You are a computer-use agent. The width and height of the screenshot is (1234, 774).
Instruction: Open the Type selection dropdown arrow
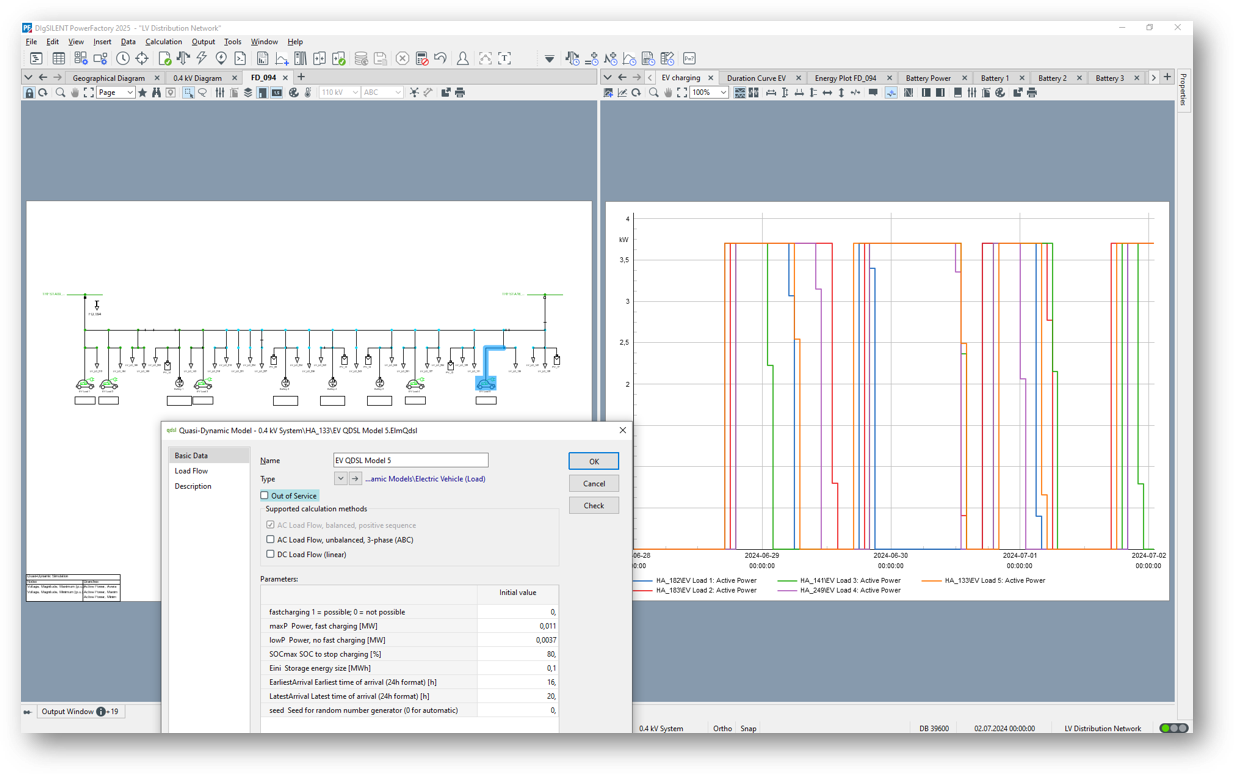pos(340,479)
